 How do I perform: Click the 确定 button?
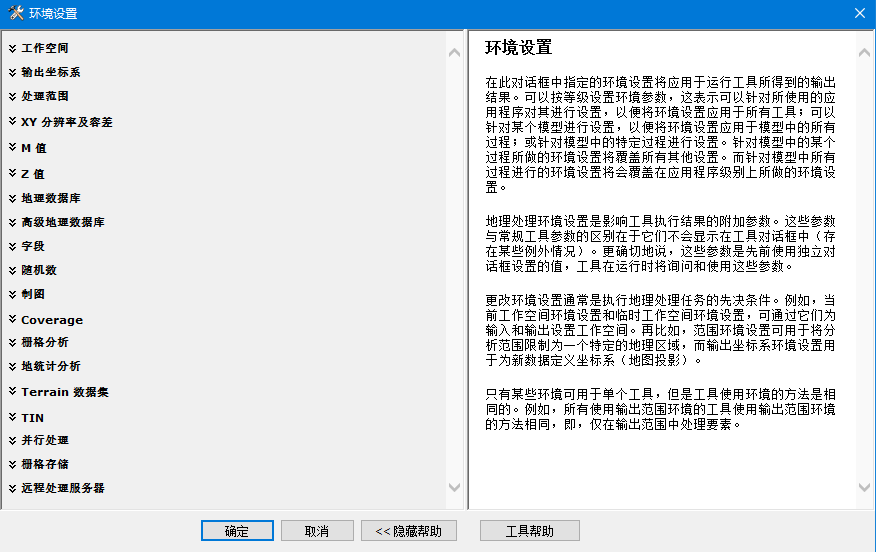(237, 531)
